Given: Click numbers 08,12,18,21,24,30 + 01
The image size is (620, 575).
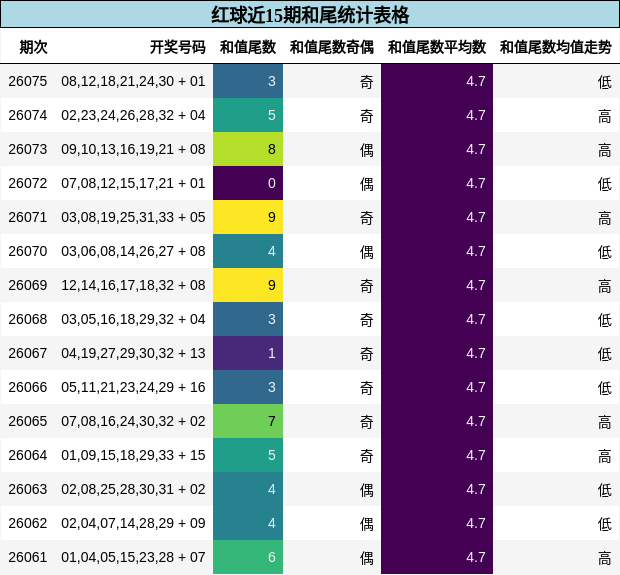Looking at the screenshot, I should click(x=133, y=81).
